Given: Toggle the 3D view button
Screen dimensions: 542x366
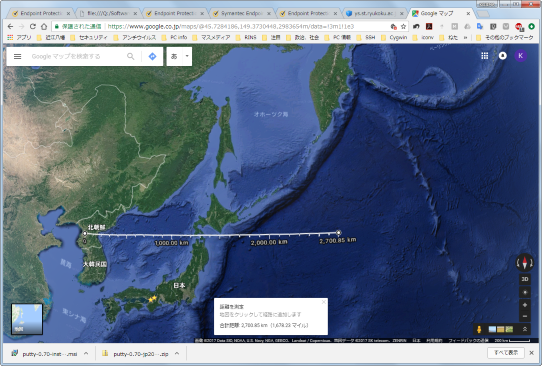Looking at the screenshot, I should point(525,279).
